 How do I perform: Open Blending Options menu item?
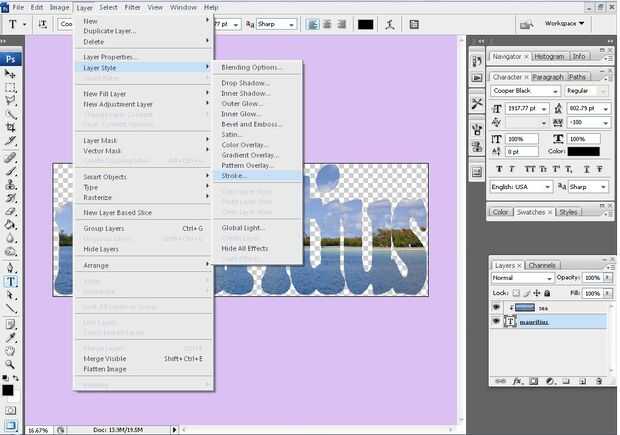point(251,67)
